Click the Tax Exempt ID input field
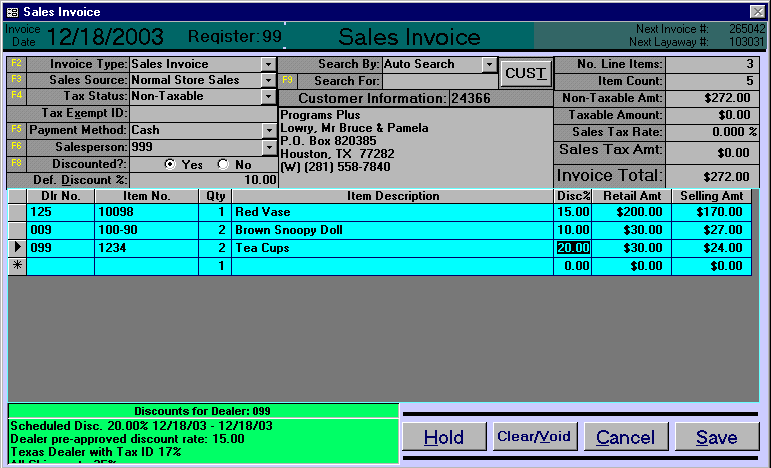Image resolution: width=771 pixels, height=468 pixels. pos(203,113)
